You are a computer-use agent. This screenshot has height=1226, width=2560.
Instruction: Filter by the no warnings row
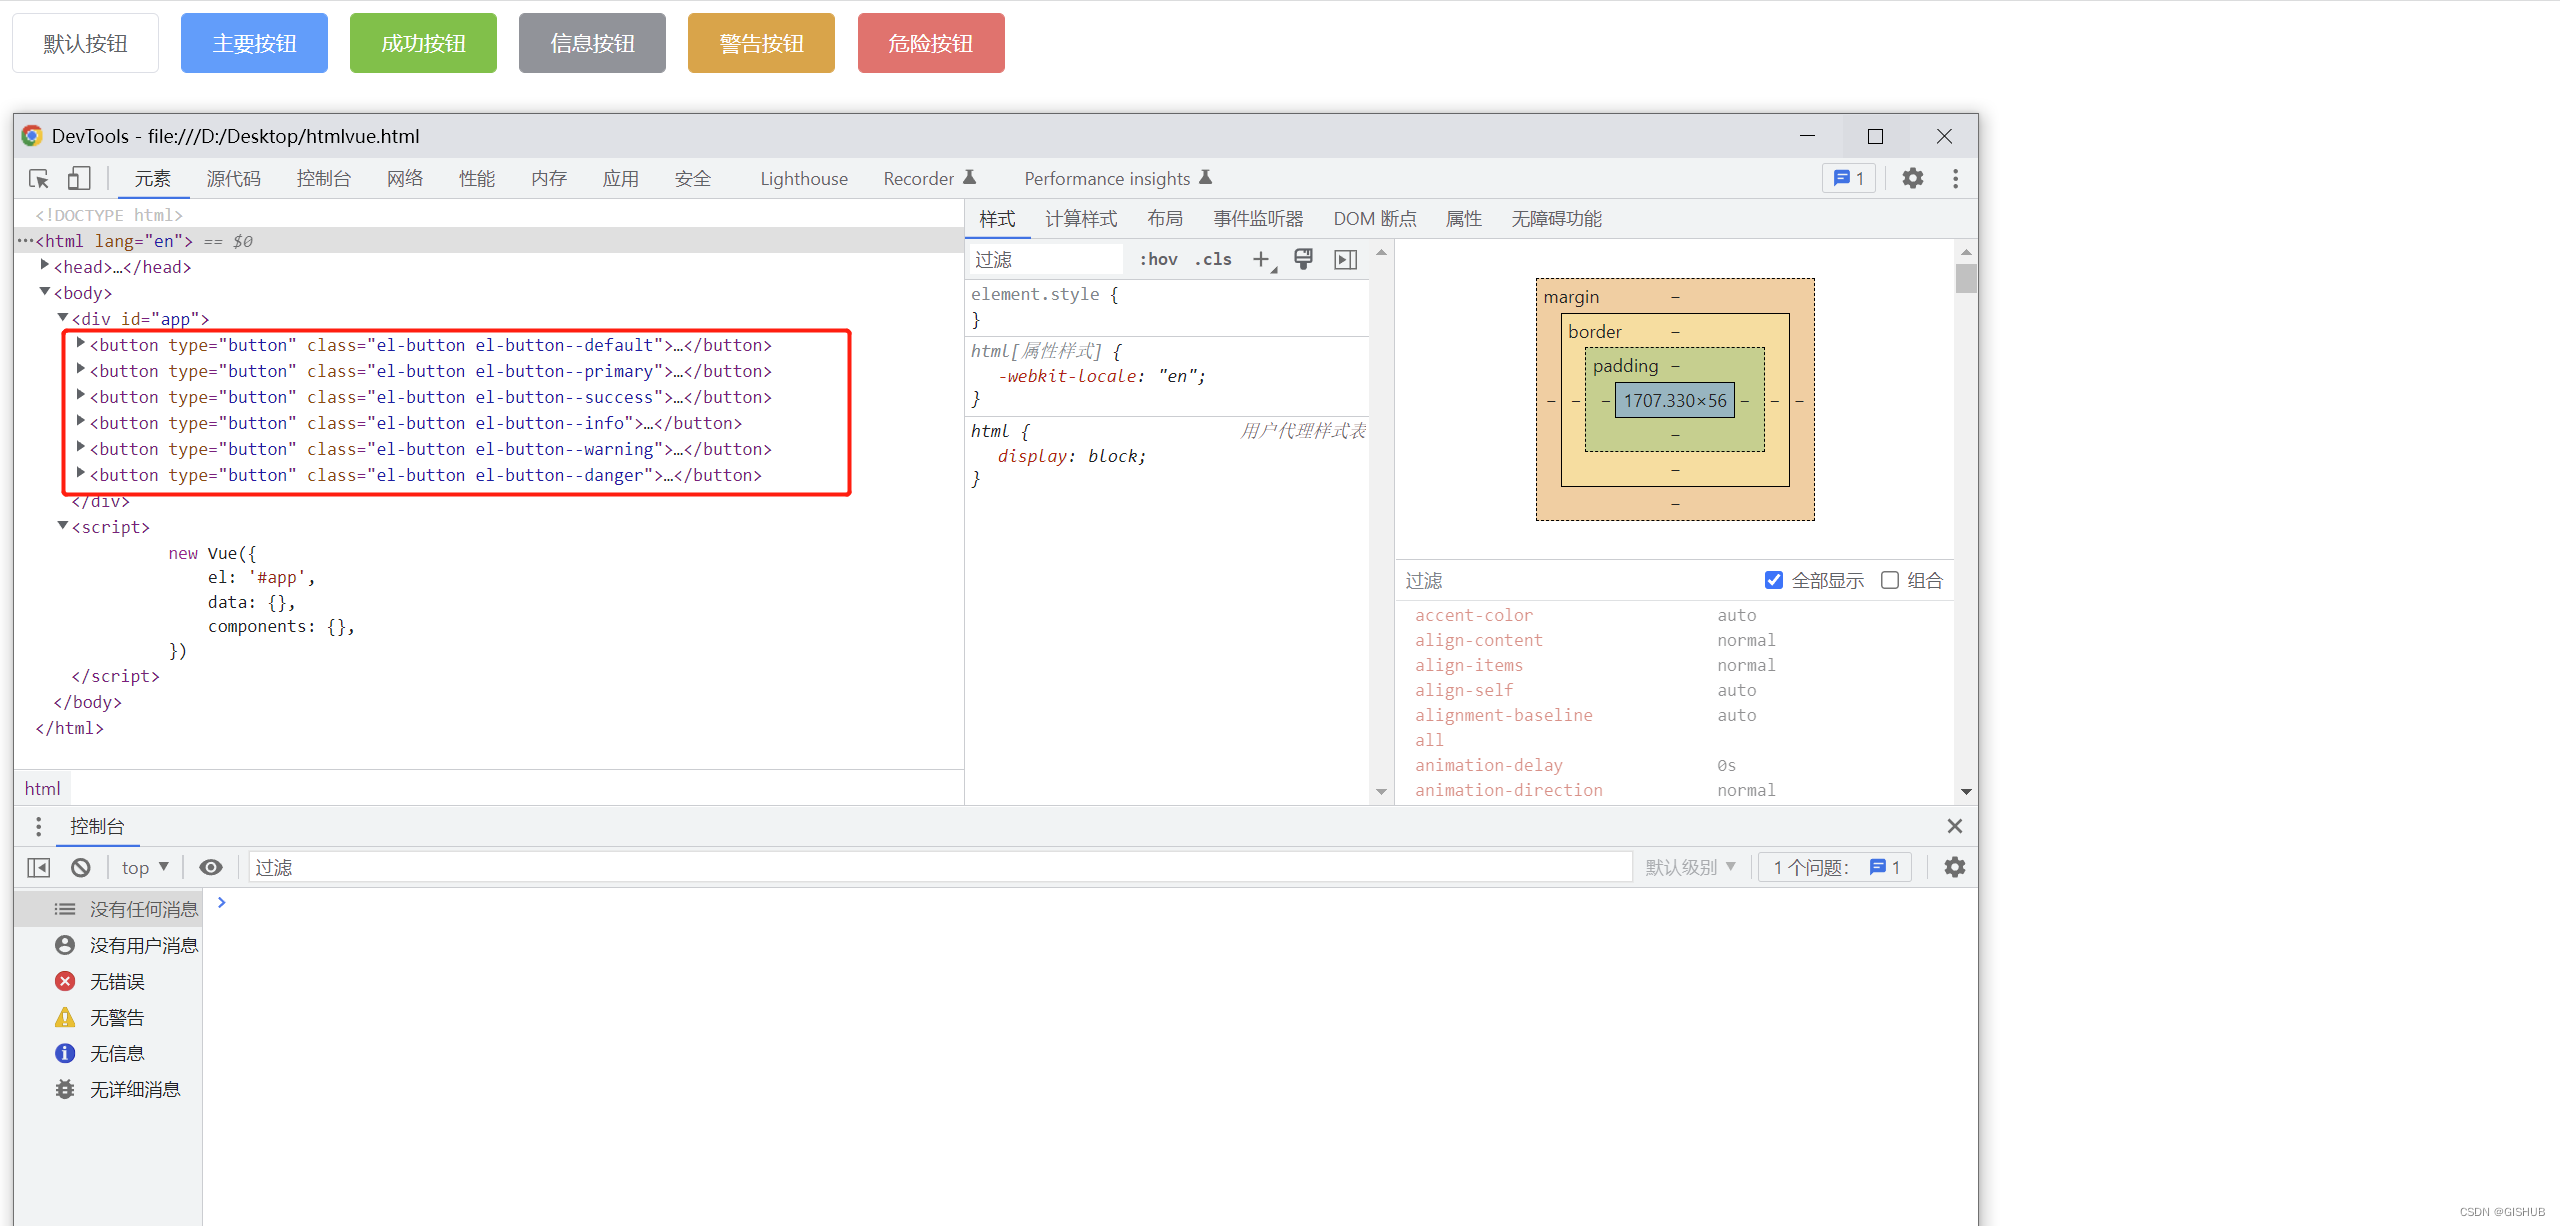click(x=108, y=1017)
